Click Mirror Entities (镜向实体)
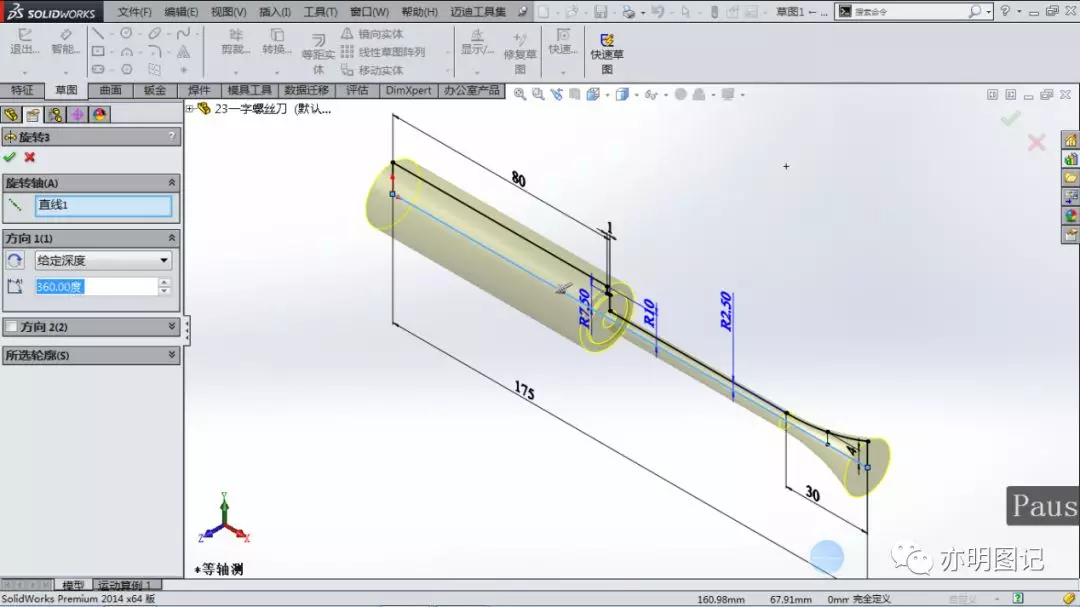Screen dimensions: 1080x607 pos(372,34)
